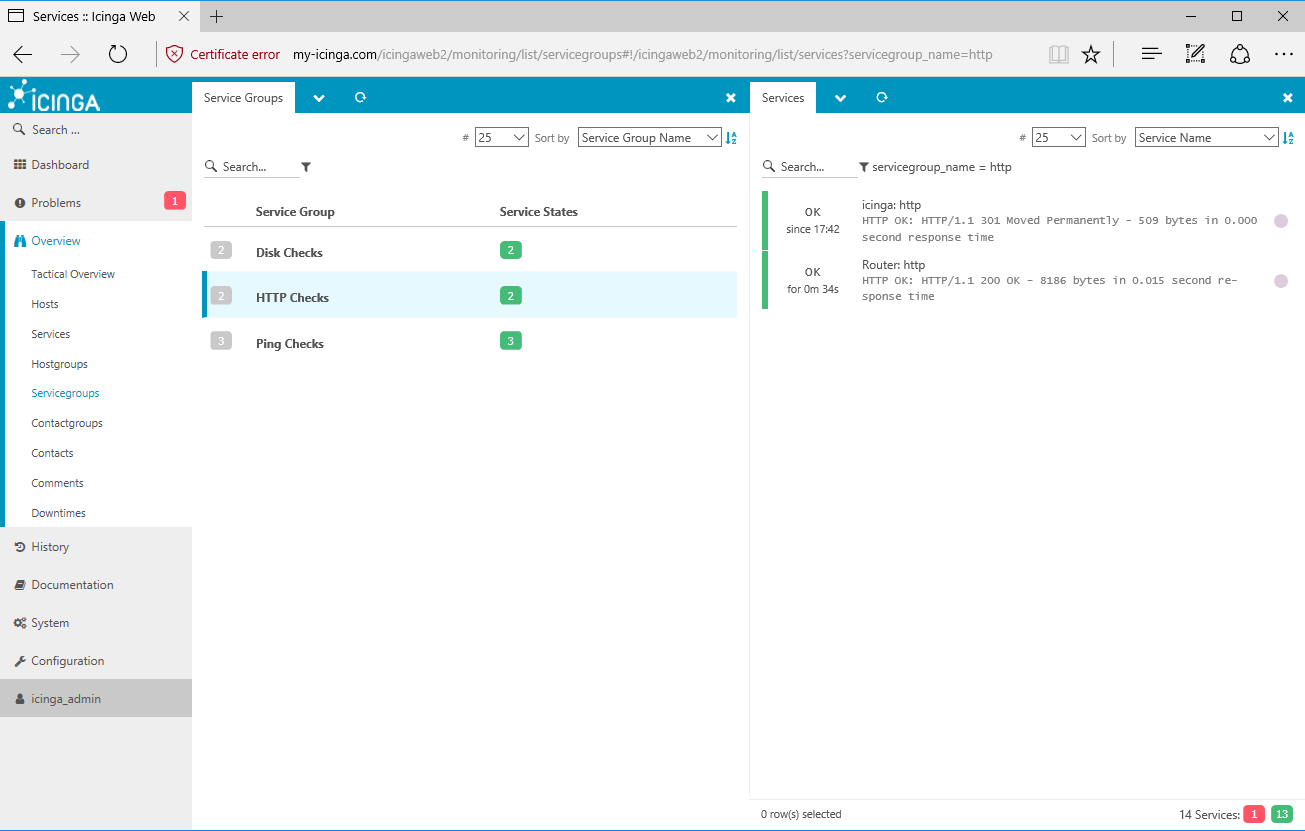The height and width of the screenshot is (831, 1305).
Task: Click Services pane search field
Action: pos(809,167)
